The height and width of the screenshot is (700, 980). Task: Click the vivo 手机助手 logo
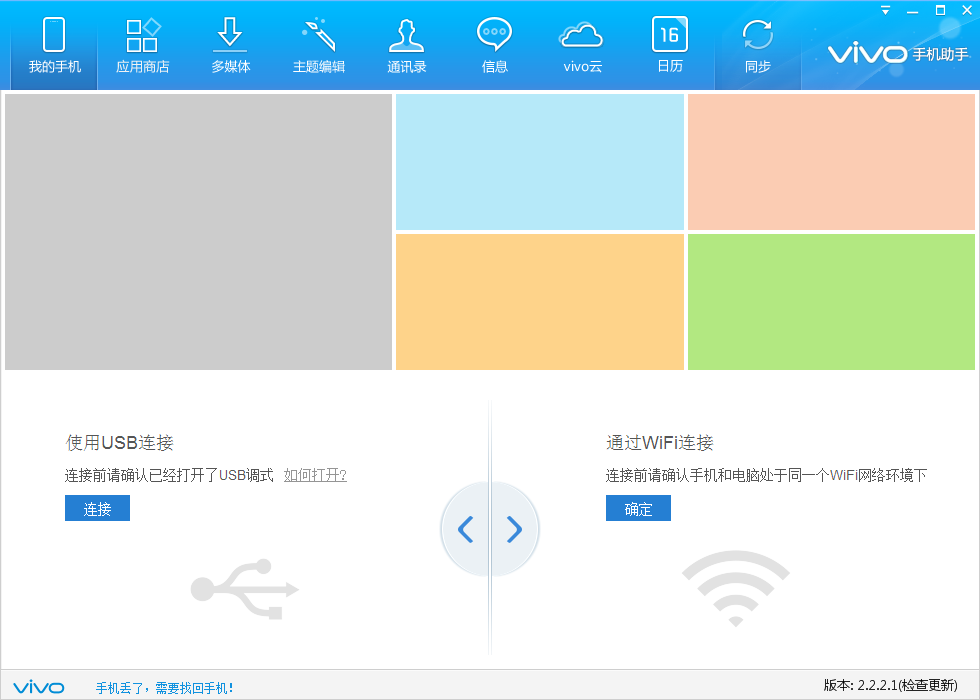(x=899, y=54)
